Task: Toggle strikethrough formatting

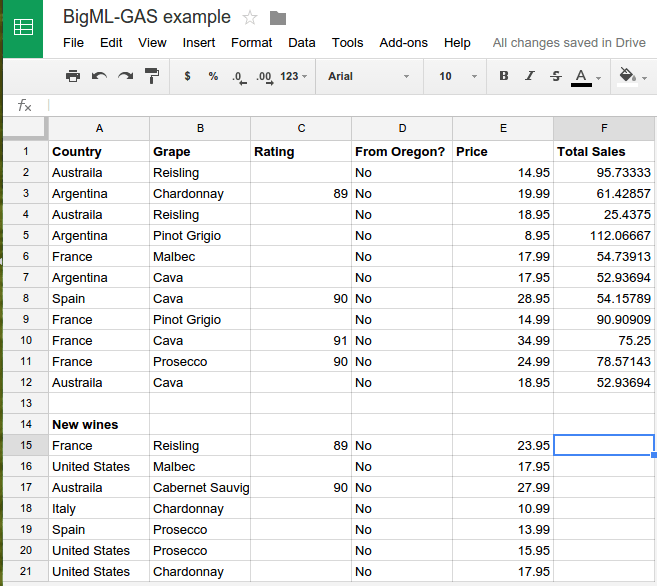Action: click(x=556, y=76)
